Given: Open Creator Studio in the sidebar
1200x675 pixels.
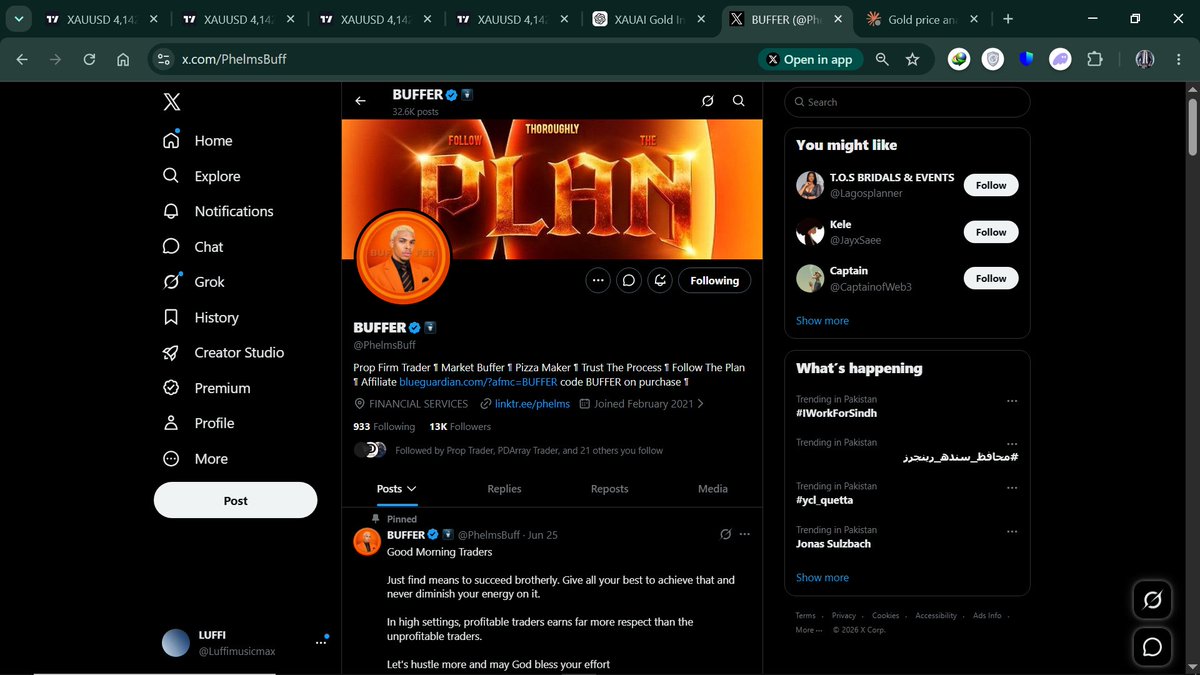Looking at the screenshot, I should click(224, 352).
